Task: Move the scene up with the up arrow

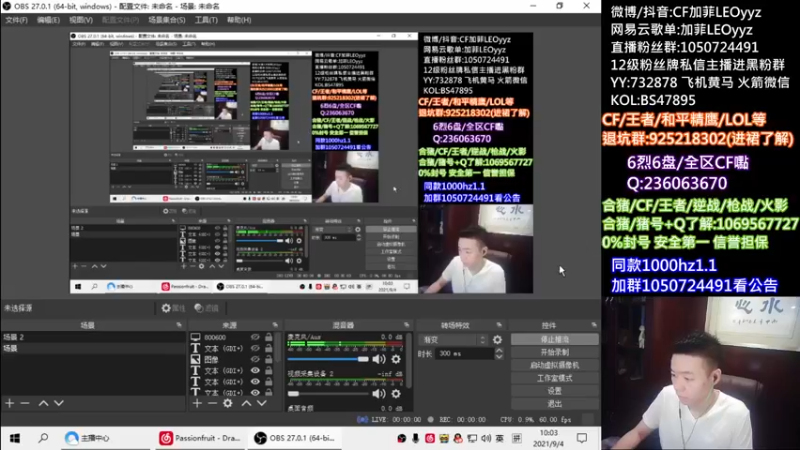Action: coord(43,403)
